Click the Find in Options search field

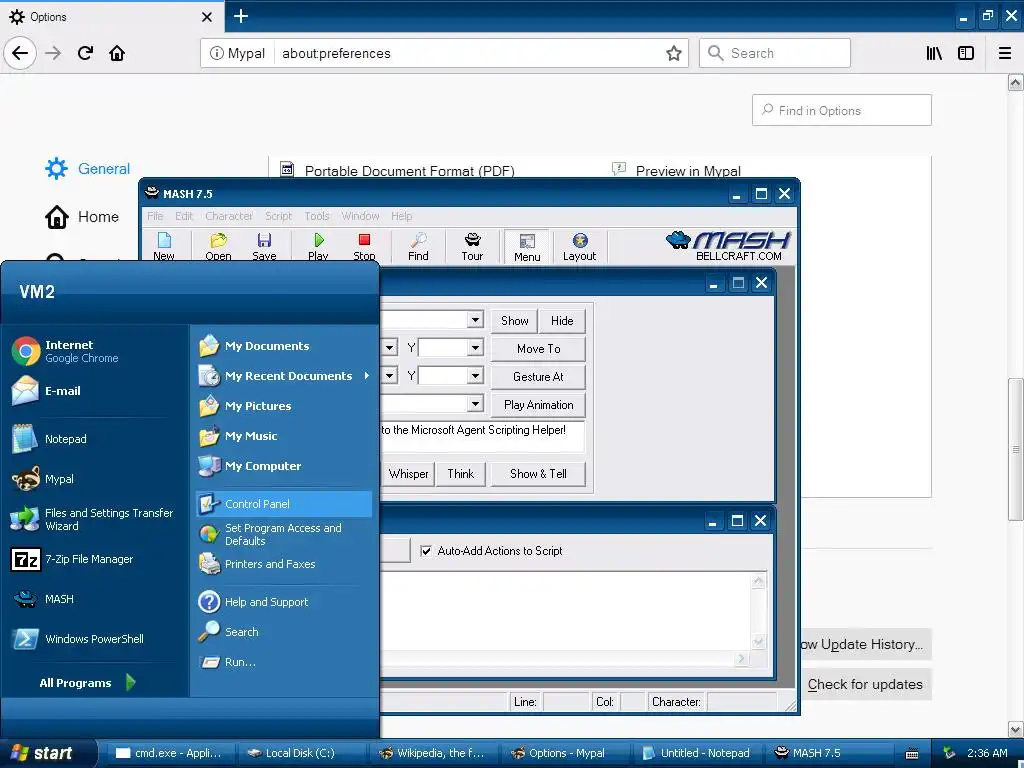(842, 110)
